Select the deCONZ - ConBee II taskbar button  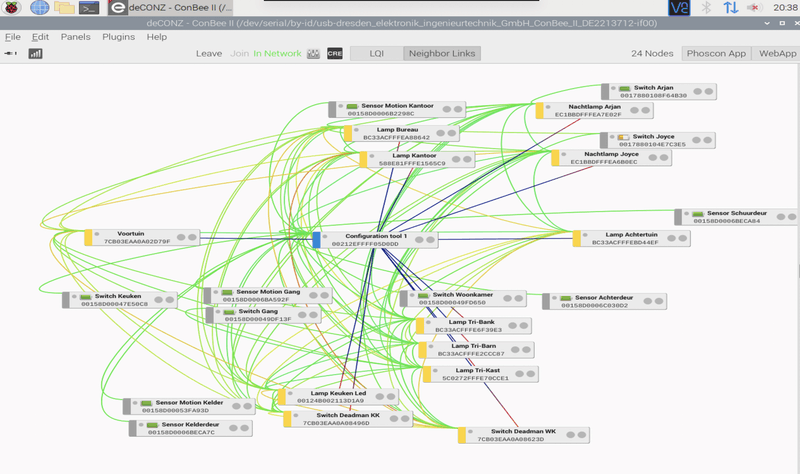(170, 8)
